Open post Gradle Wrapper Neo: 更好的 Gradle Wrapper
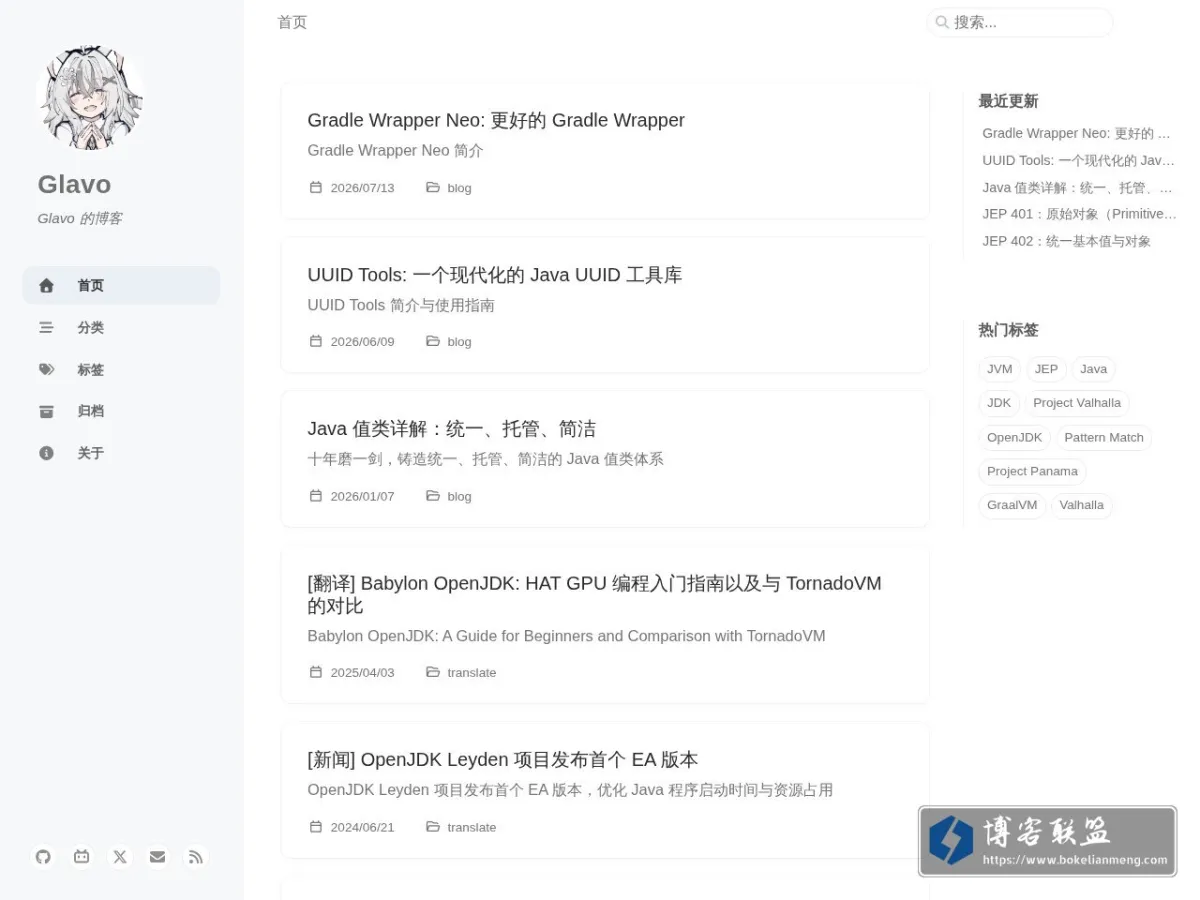This screenshot has height=900, width=1200. [496, 120]
